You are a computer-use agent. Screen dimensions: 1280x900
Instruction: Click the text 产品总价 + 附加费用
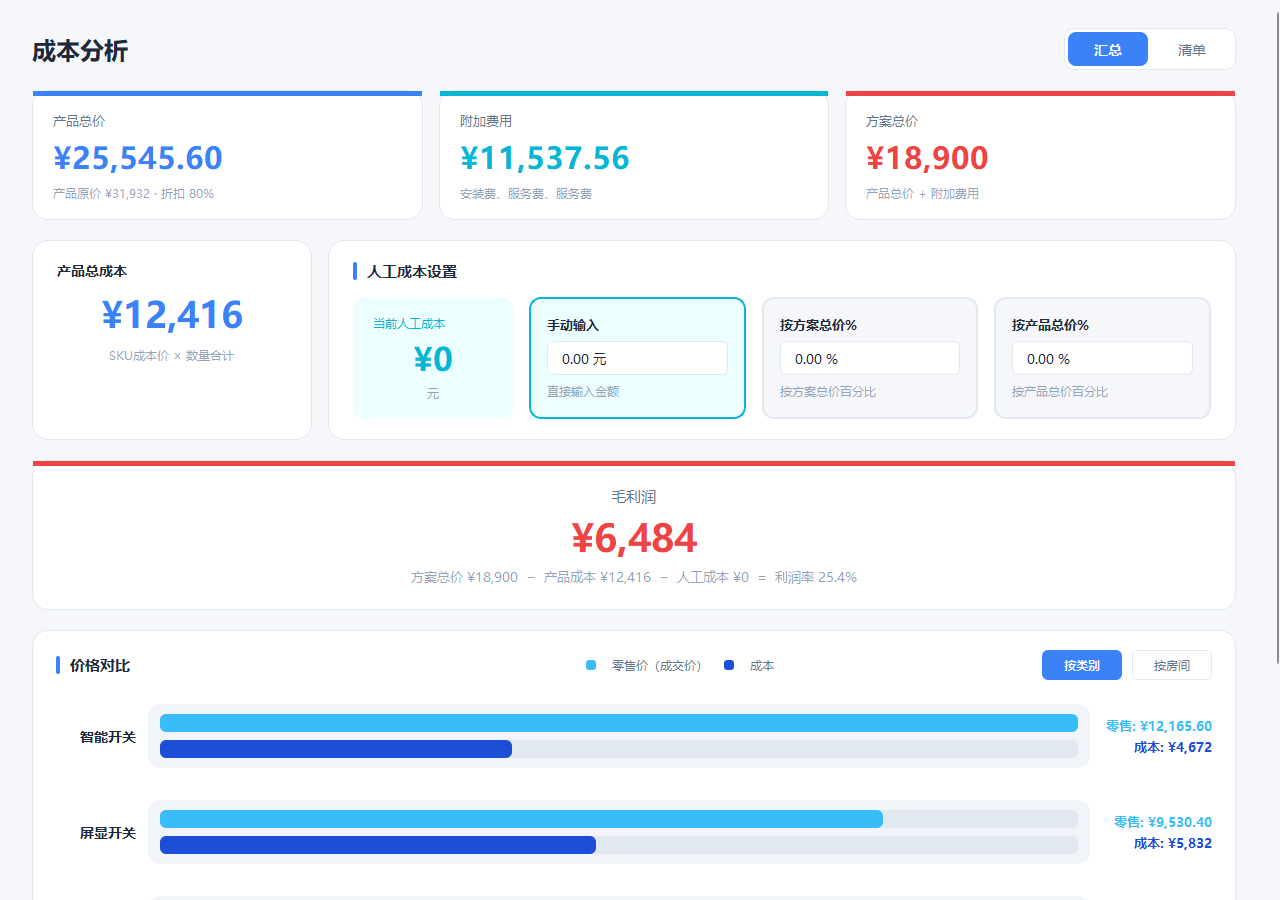click(x=922, y=194)
